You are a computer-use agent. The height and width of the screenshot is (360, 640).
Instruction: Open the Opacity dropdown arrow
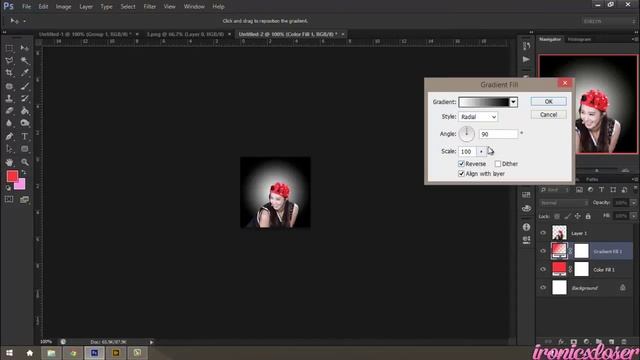[633, 202]
